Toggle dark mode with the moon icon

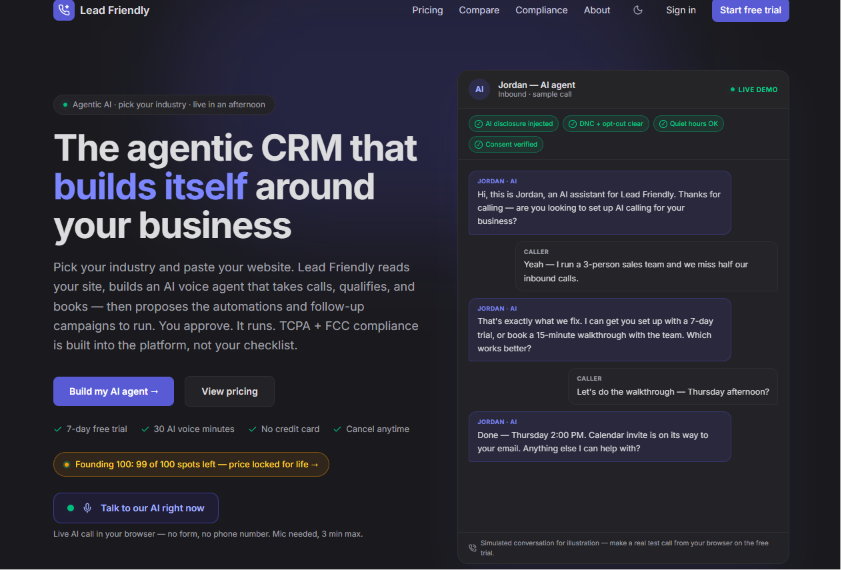(x=638, y=10)
